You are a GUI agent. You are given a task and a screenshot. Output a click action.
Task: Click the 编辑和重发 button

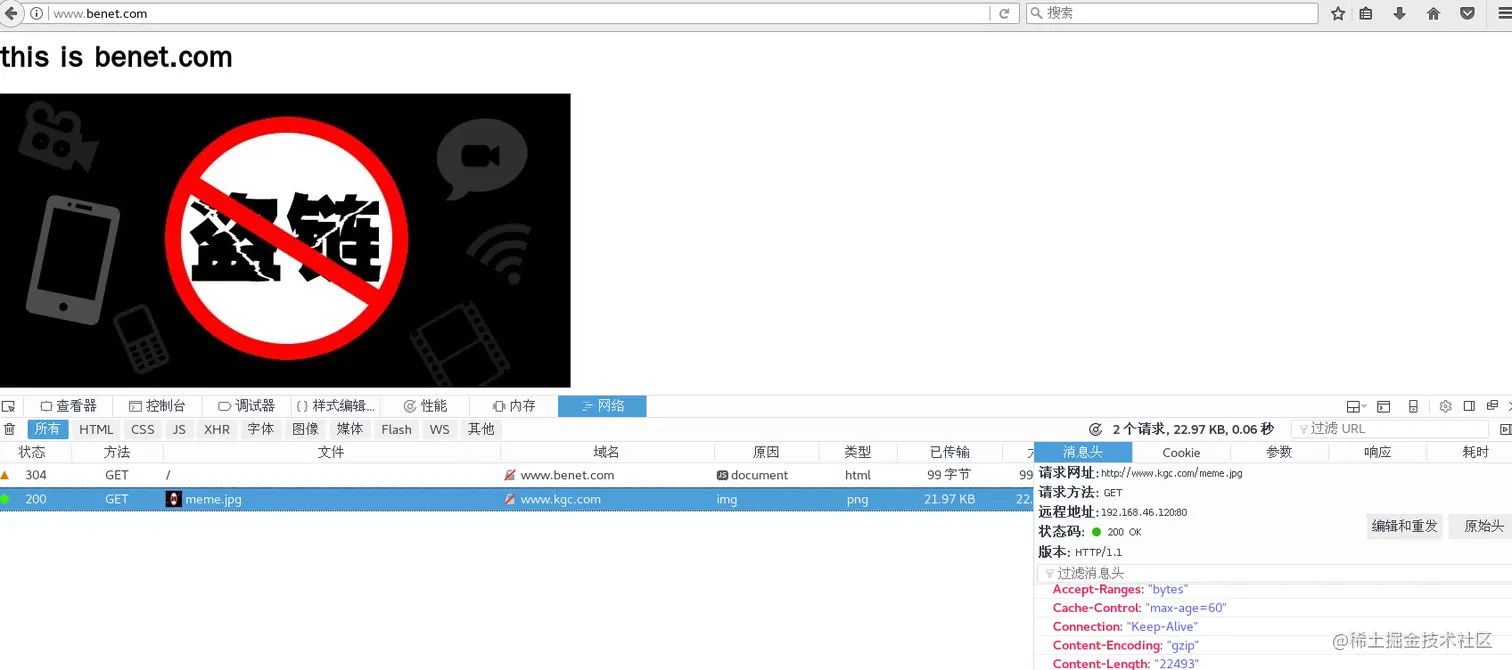point(1403,525)
